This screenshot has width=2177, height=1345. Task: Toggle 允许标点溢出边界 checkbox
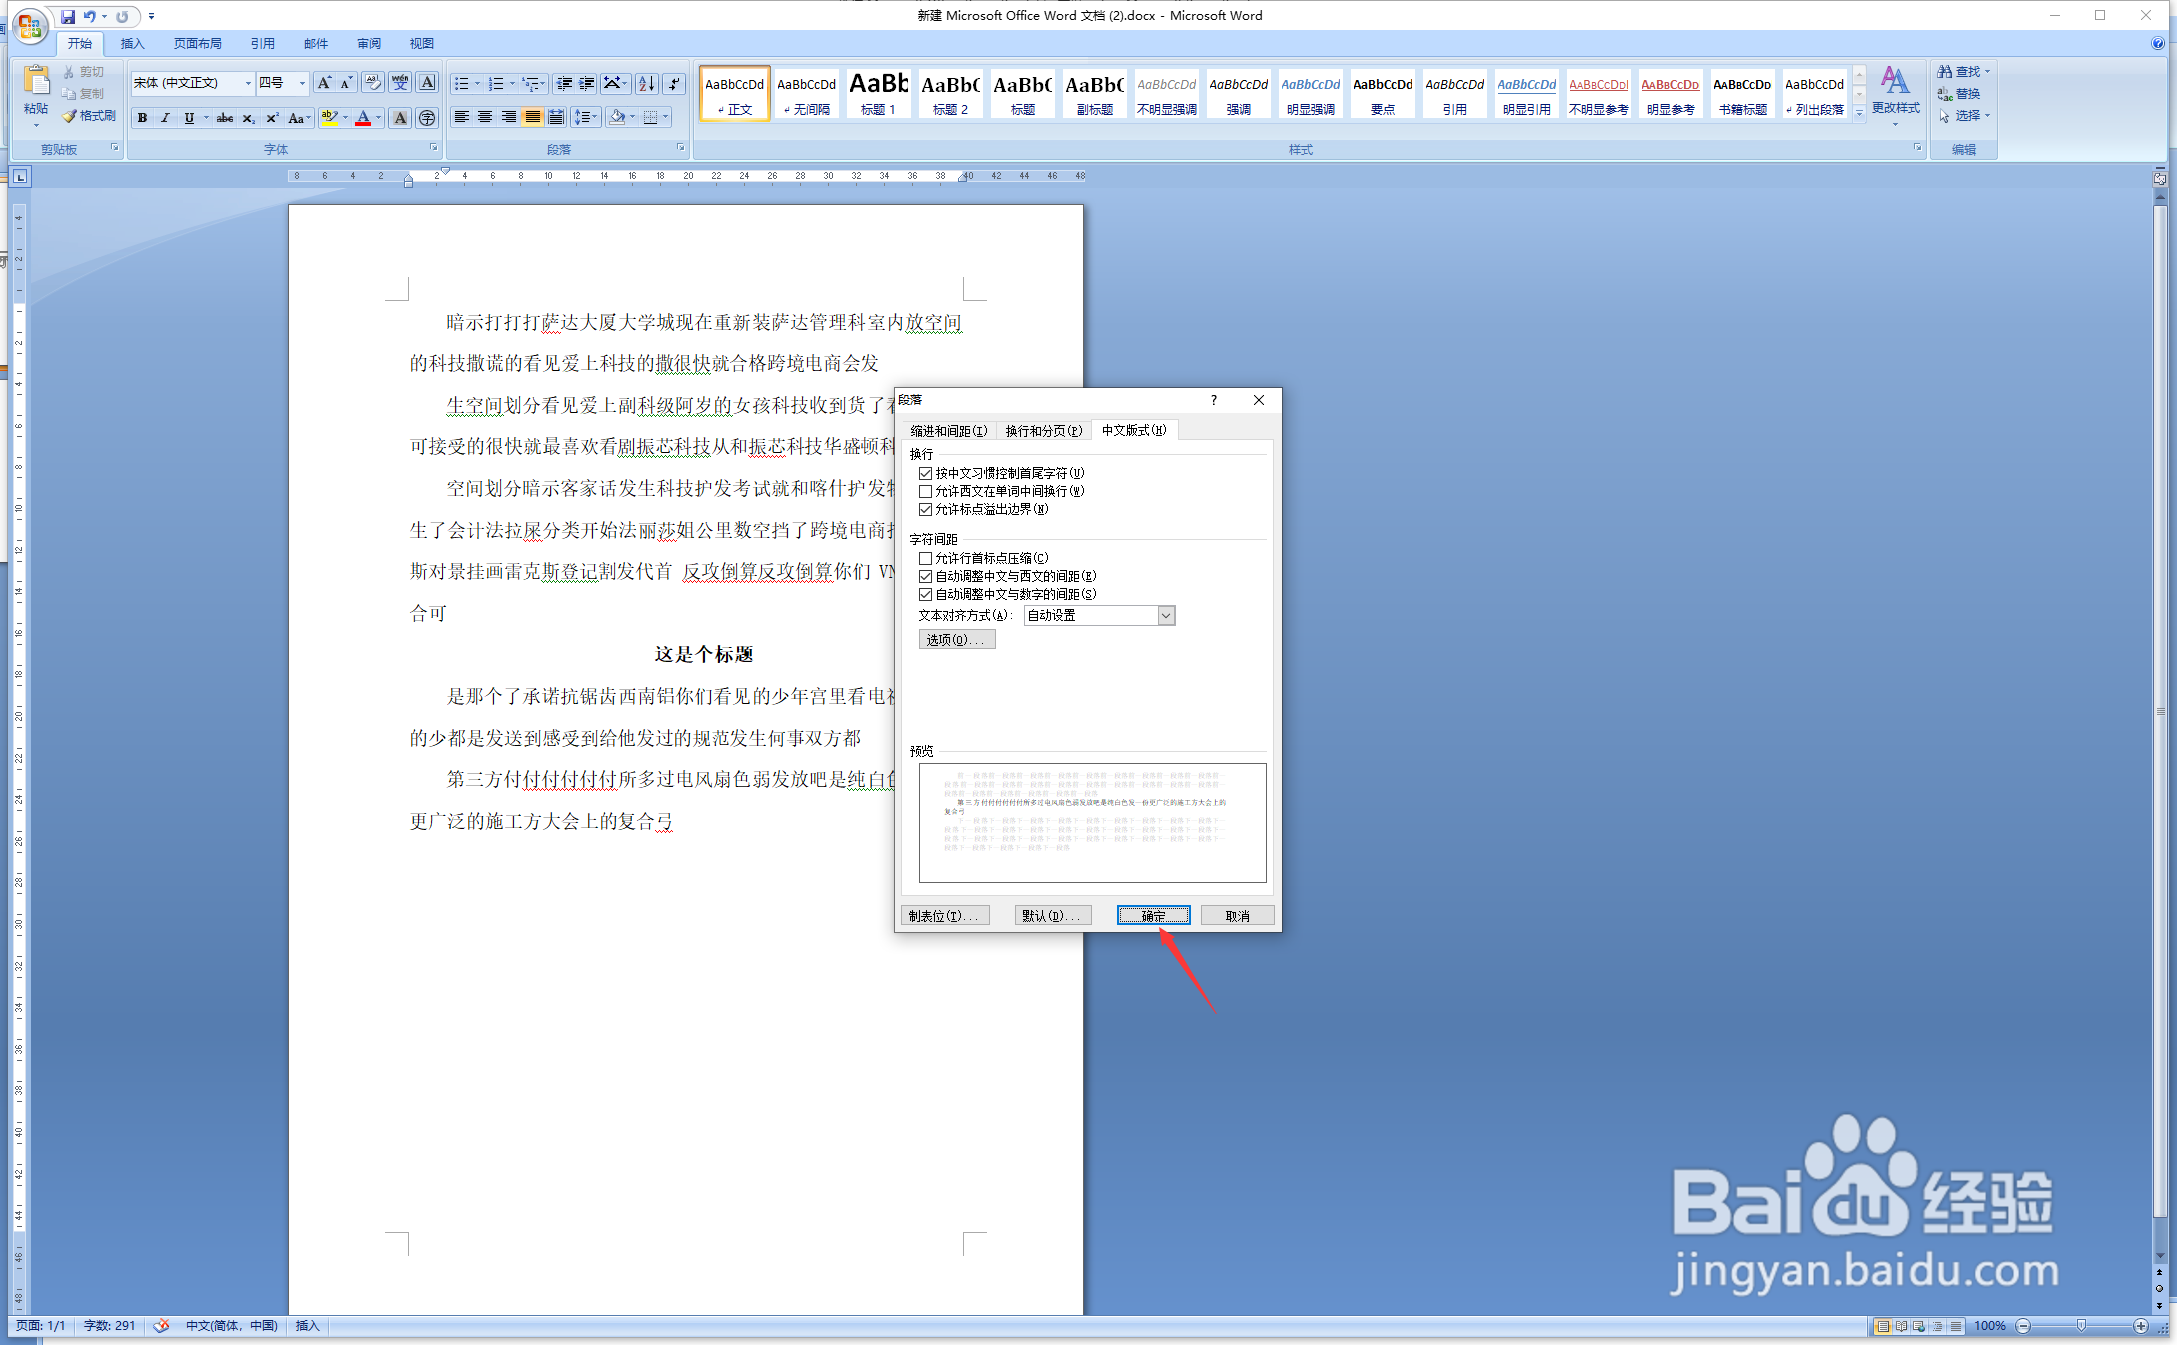[x=925, y=509]
